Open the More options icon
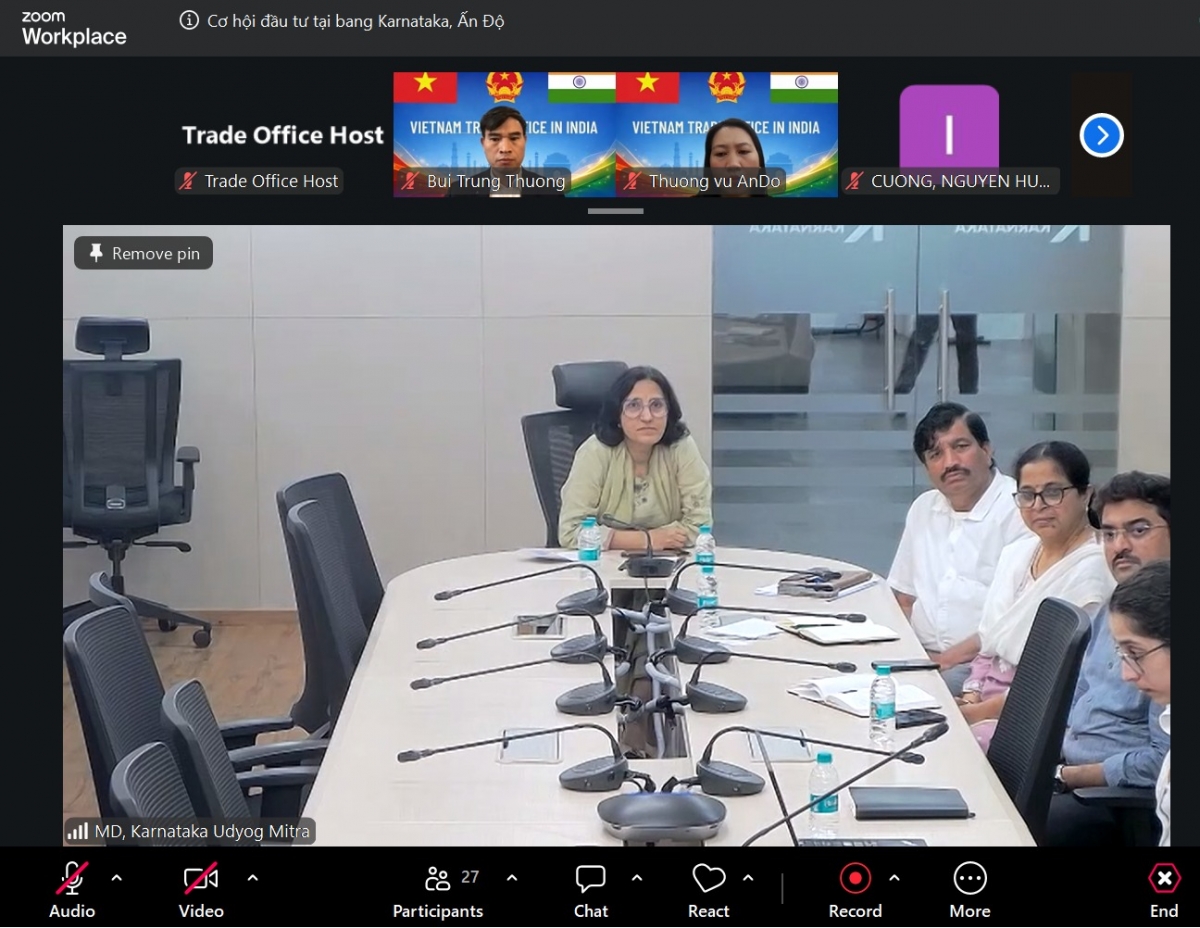The width and height of the screenshot is (1200, 928). point(969,879)
